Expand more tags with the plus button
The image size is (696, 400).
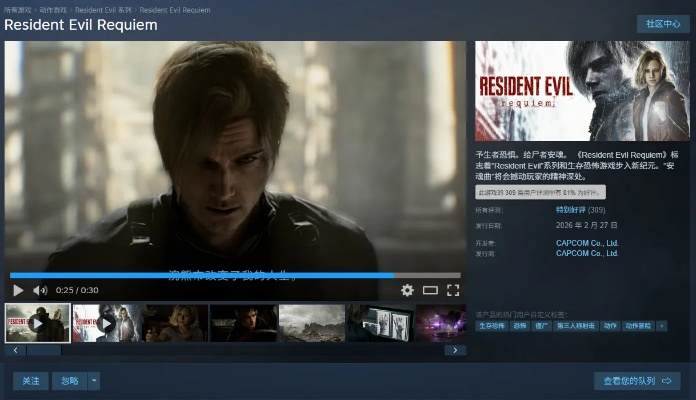[x=661, y=326]
